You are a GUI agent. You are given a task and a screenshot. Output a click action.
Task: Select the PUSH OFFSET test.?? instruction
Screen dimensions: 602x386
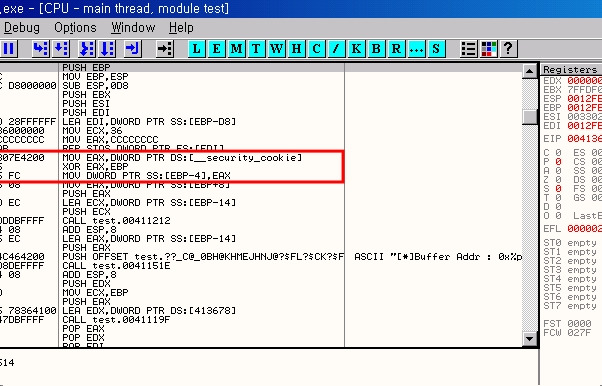click(203, 257)
